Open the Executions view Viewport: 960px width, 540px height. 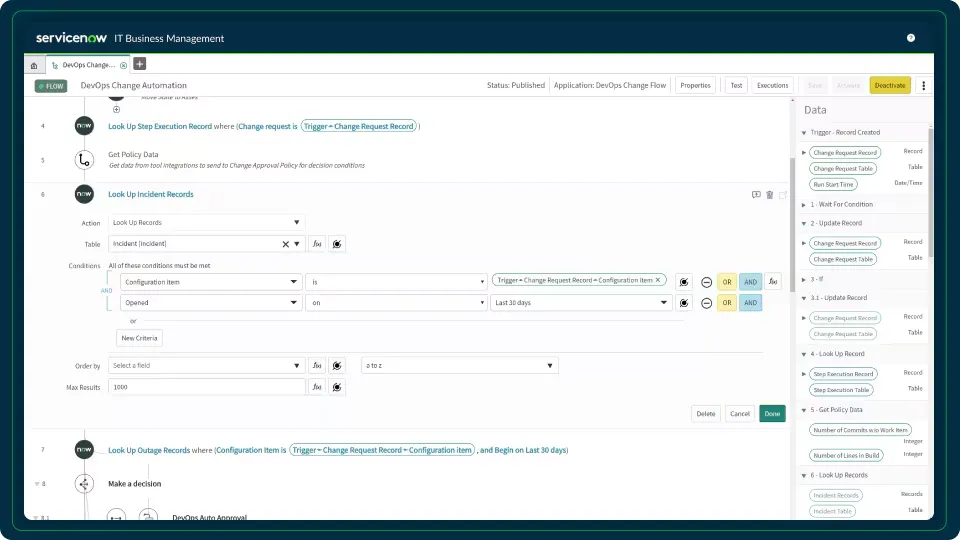(x=772, y=86)
